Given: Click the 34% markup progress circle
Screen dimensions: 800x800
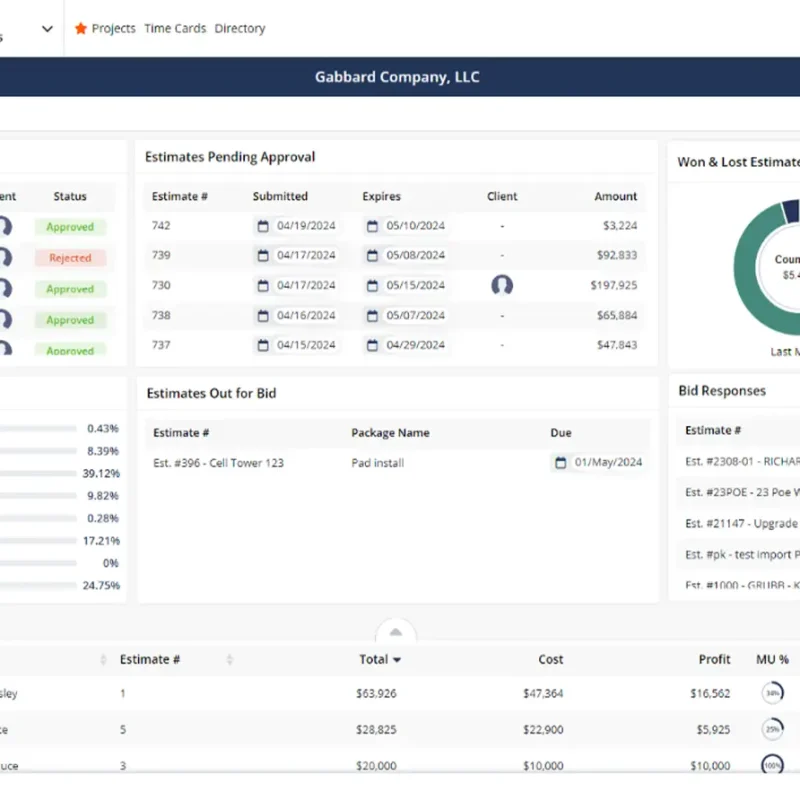Looking at the screenshot, I should click(772, 693).
